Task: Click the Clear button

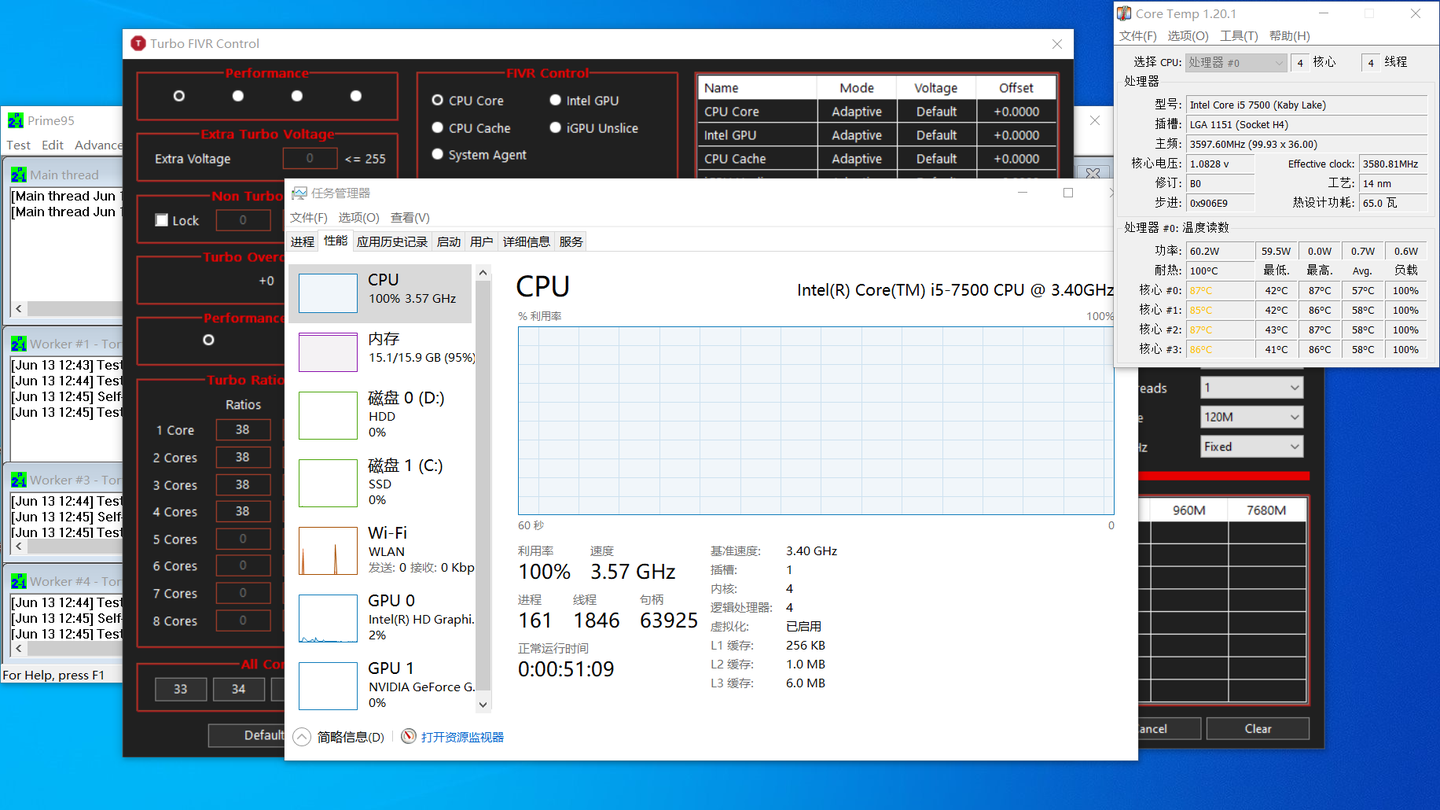Action: (x=1258, y=728)
